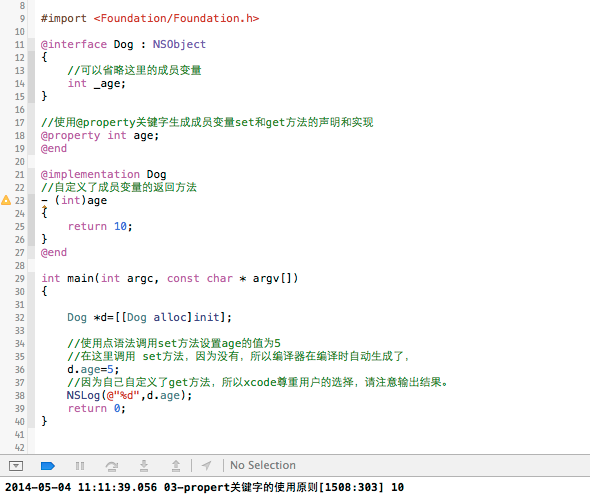This screenshot has height=501, width=590.
Task: Click the Foundation/Foundation.h import text
Action: (176, 18)
